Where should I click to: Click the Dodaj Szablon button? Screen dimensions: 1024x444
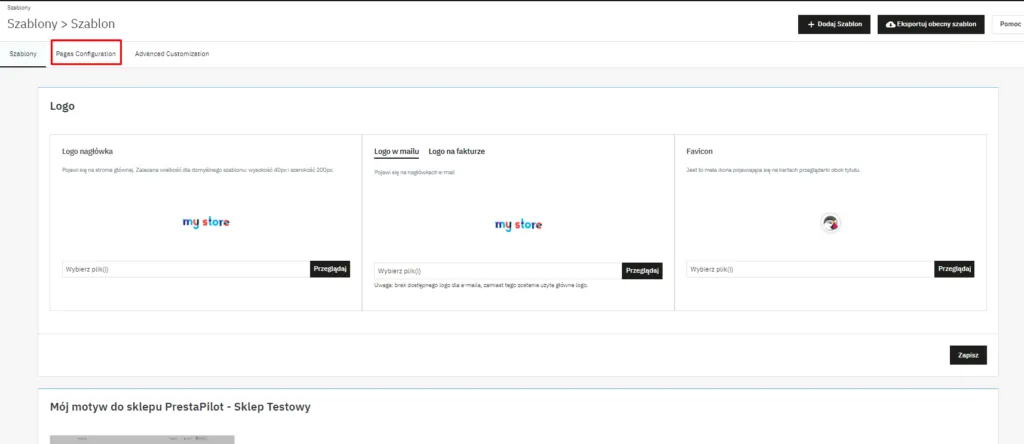(x=834, y=24)
